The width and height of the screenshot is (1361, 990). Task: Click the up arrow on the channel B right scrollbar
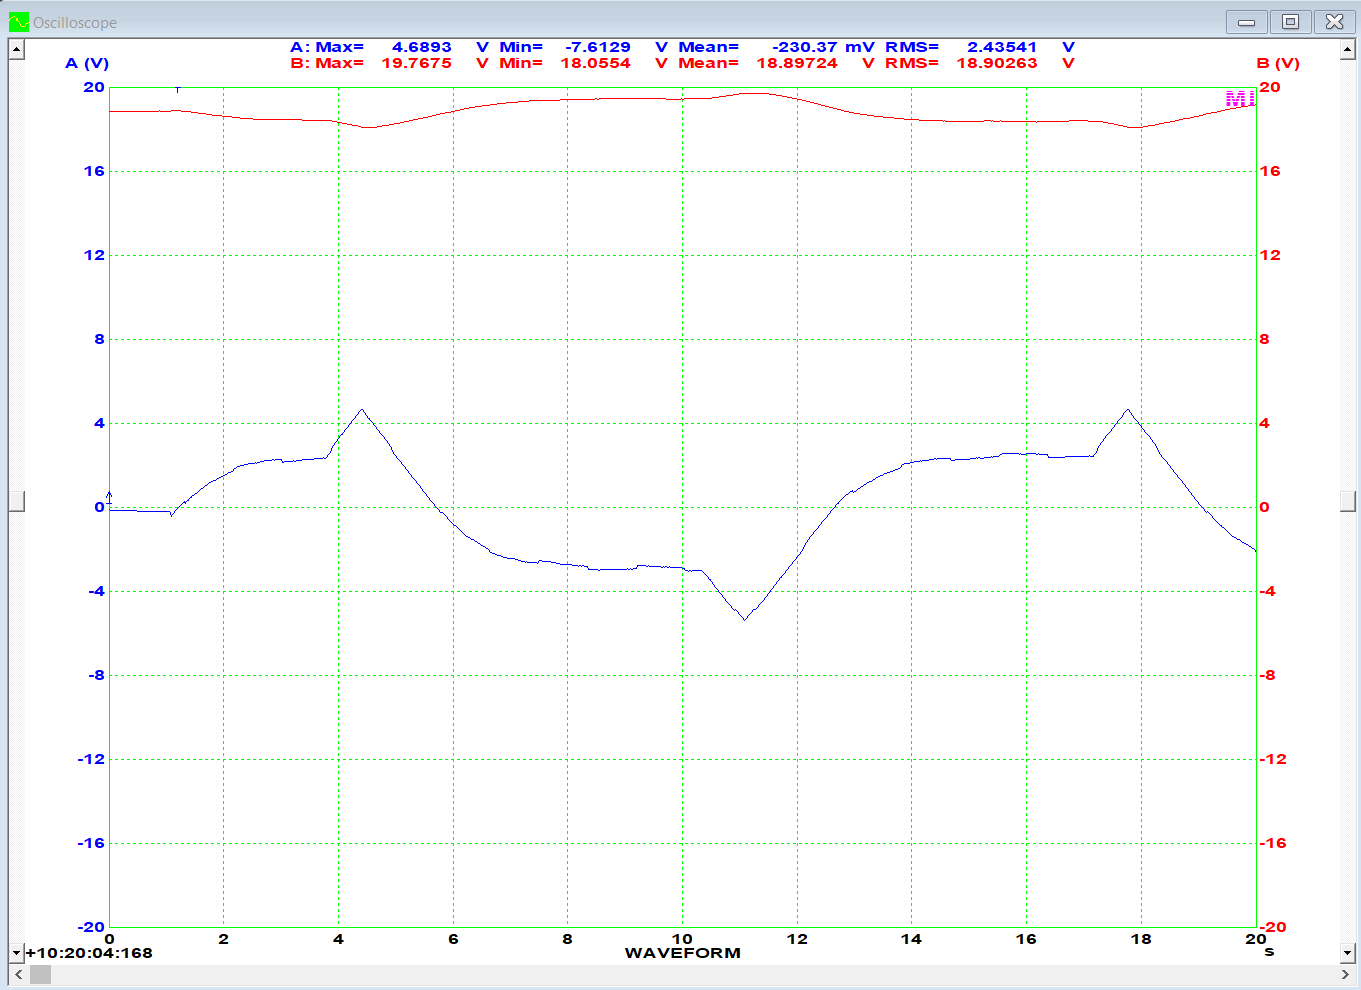click(x=1347, y=48)
